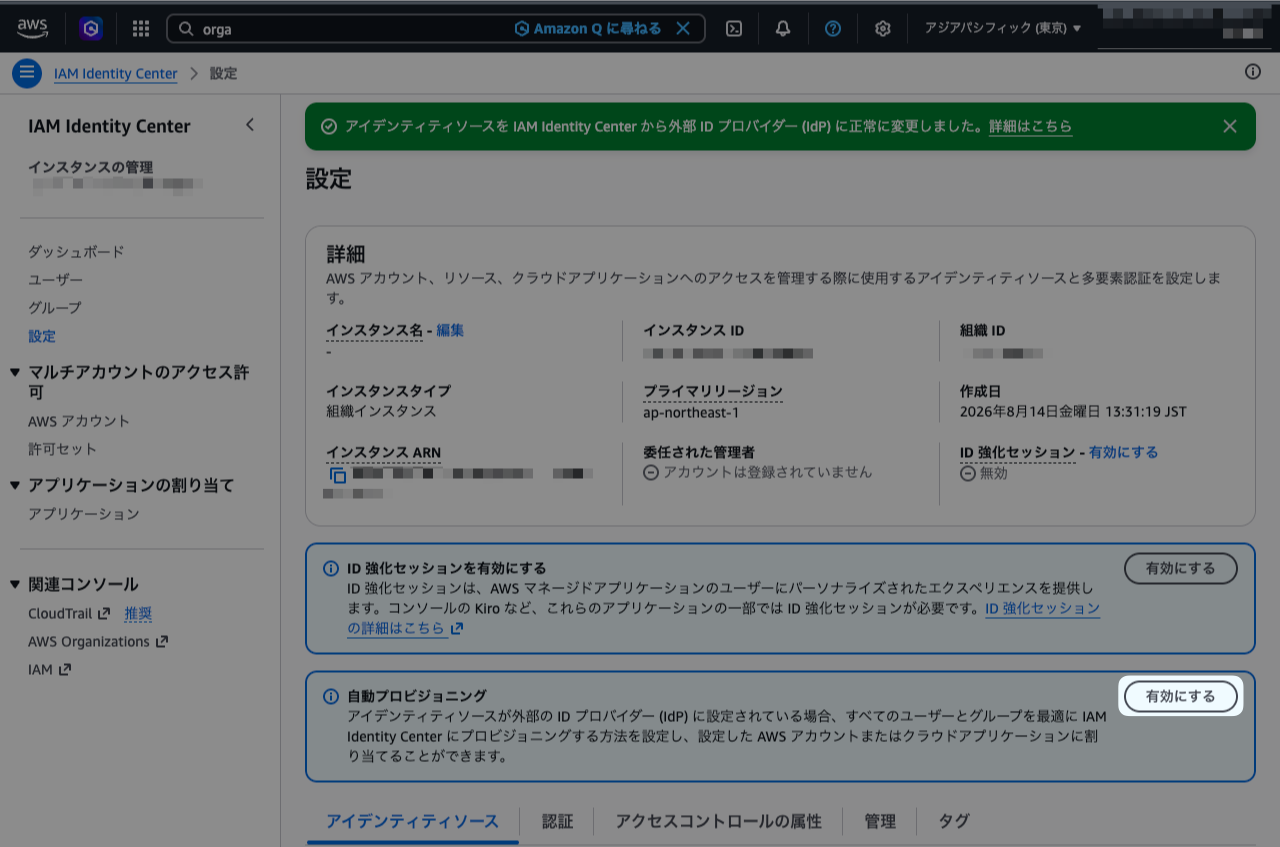Image resolution: width=1280 pixels, height=847 pixels.
Task: Open the services grid menu
Action: point(141,28)
